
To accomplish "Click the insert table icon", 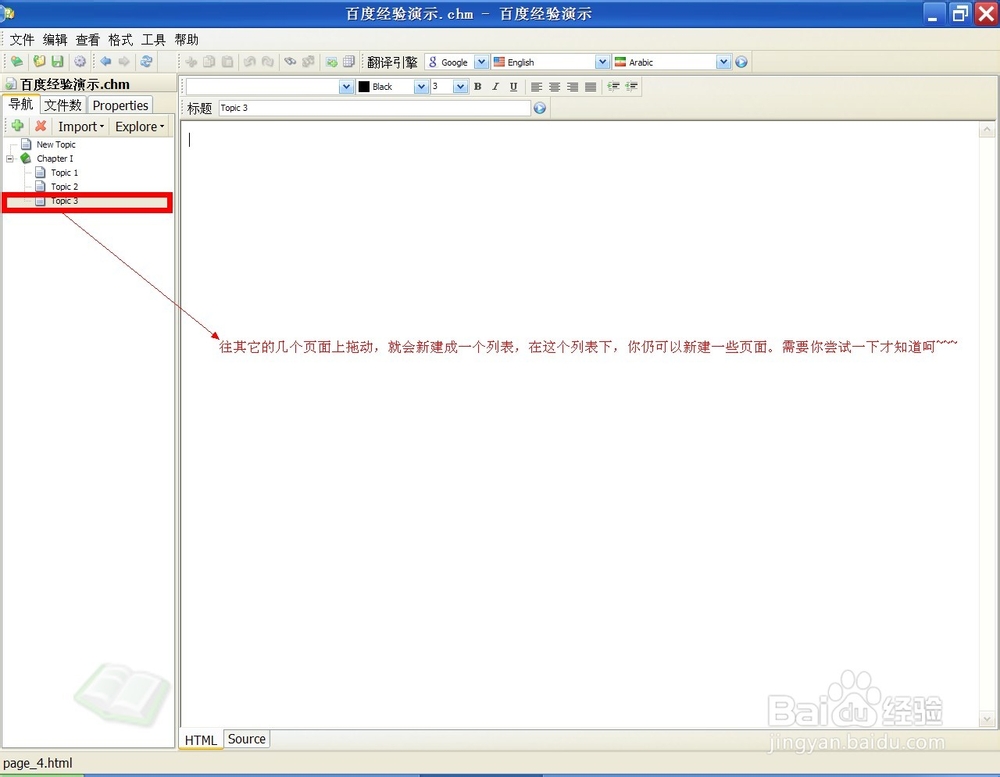I will click(x=349, y=62).
